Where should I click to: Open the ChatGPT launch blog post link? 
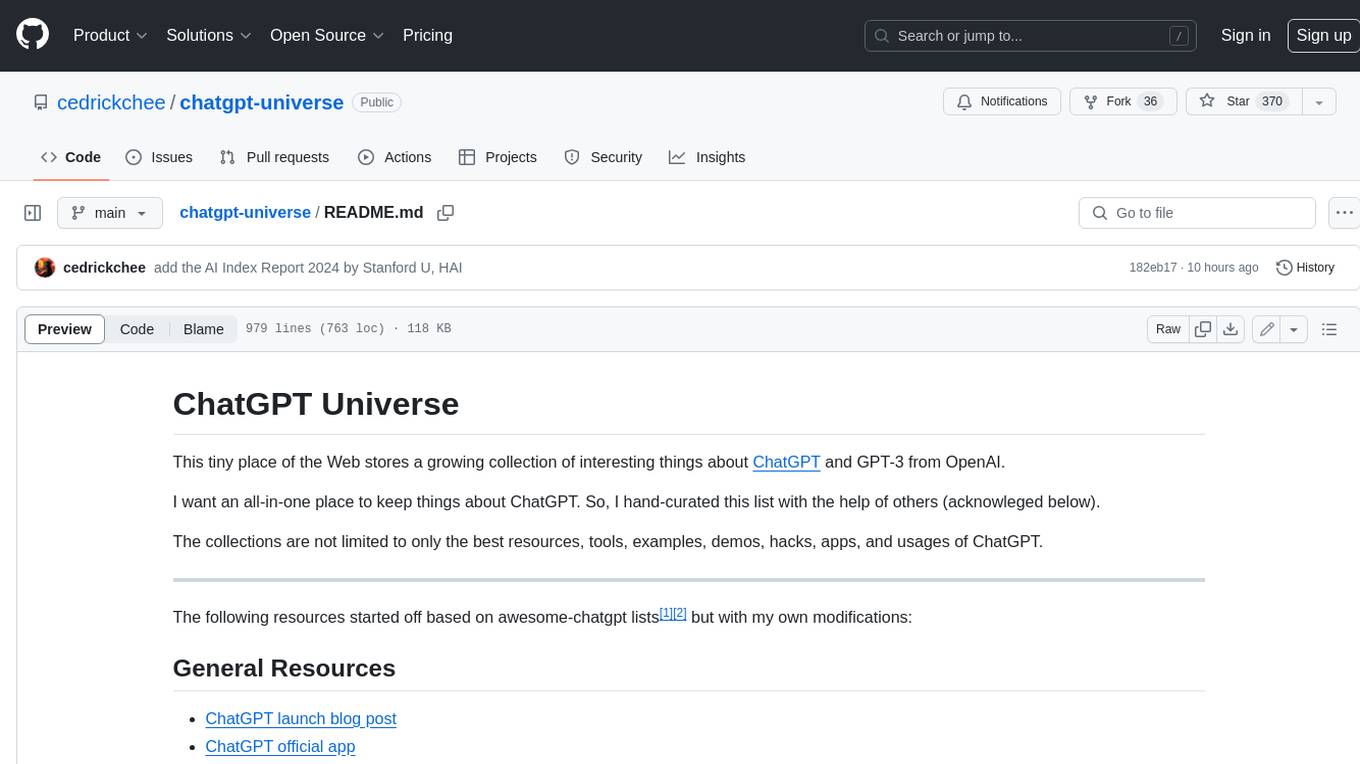301,719
